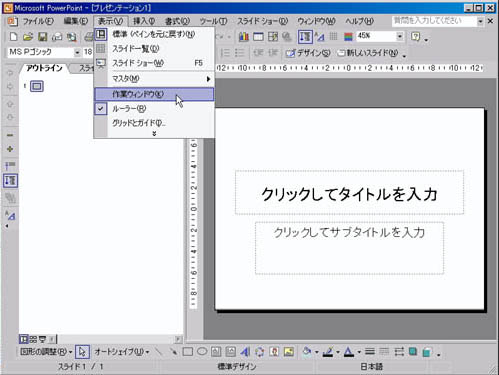Open the ウィンドウ(W) menu
Screen dimensions: 499x375
click(316, 21)
